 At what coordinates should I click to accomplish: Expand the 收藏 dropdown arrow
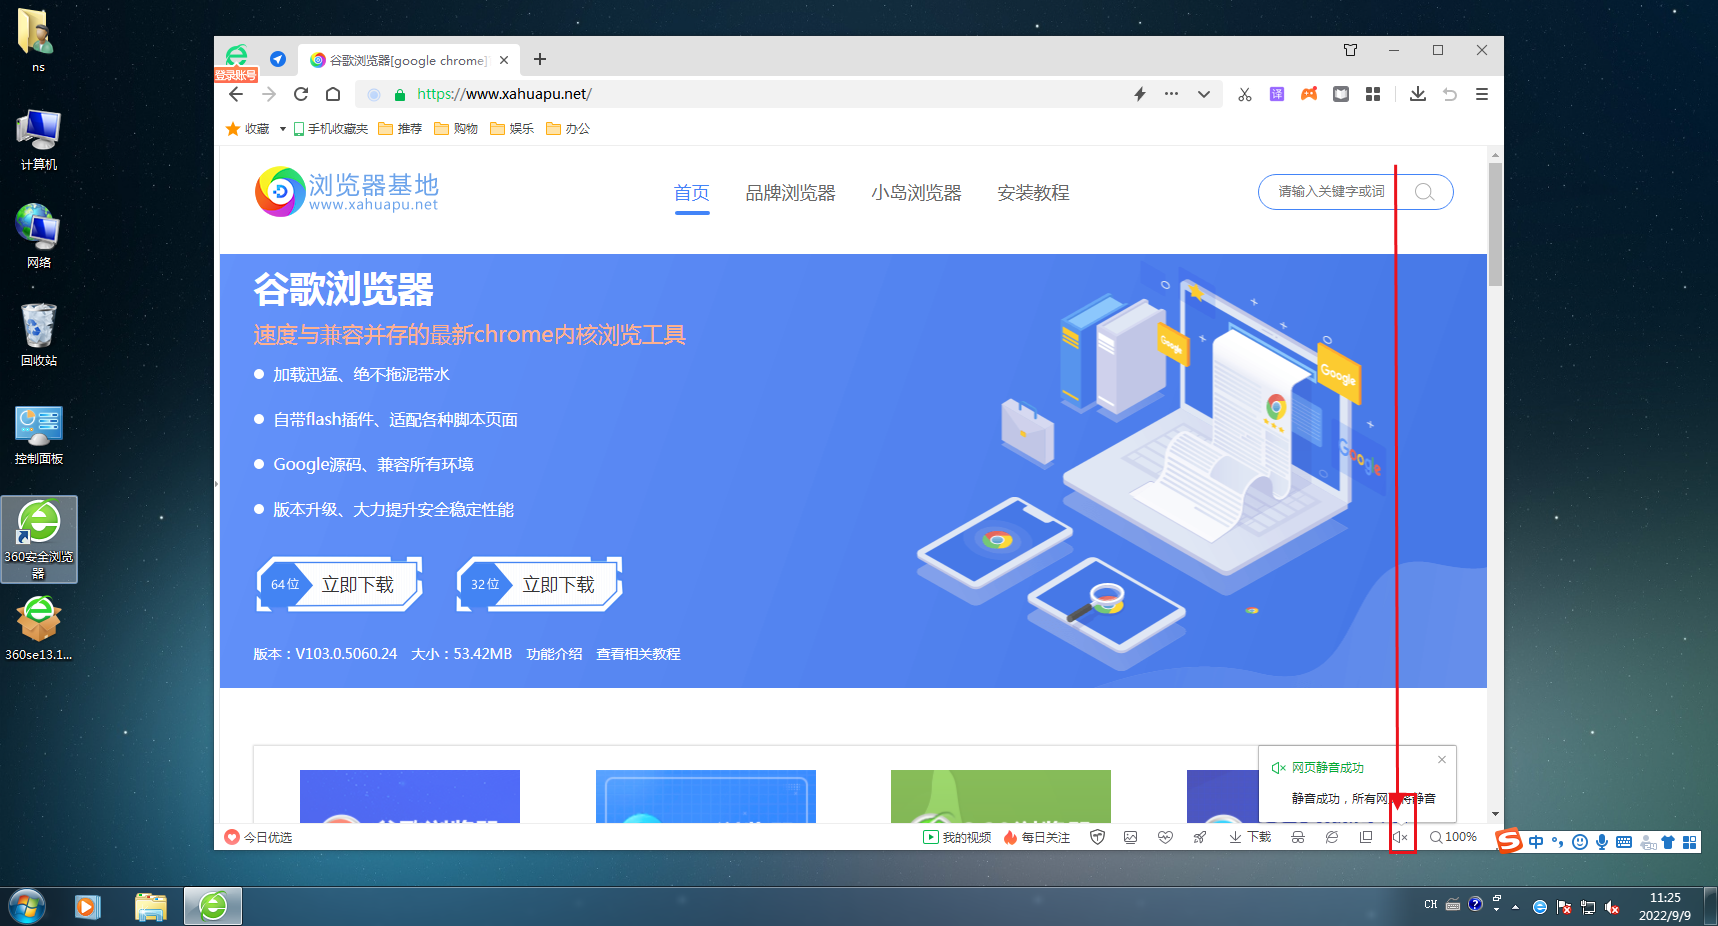[283, 129]
